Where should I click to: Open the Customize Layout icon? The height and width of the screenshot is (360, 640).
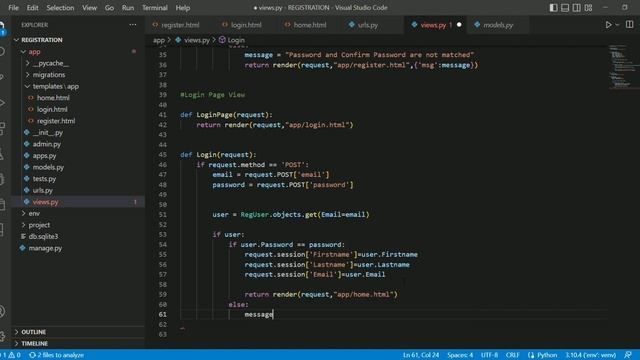click(588, 8)
